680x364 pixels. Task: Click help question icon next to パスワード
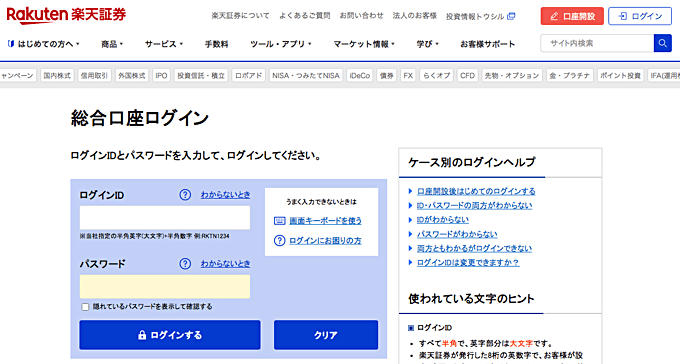185,263
